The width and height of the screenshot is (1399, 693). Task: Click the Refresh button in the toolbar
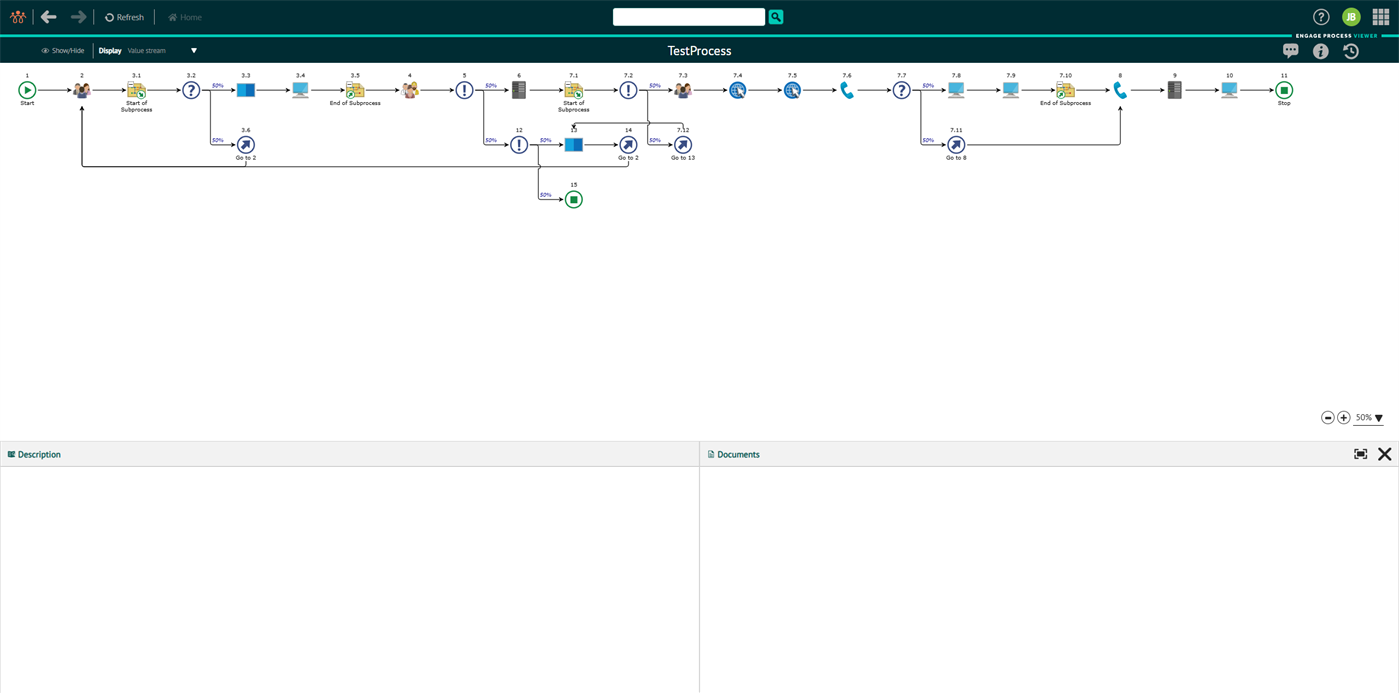(x=123, y=17)
